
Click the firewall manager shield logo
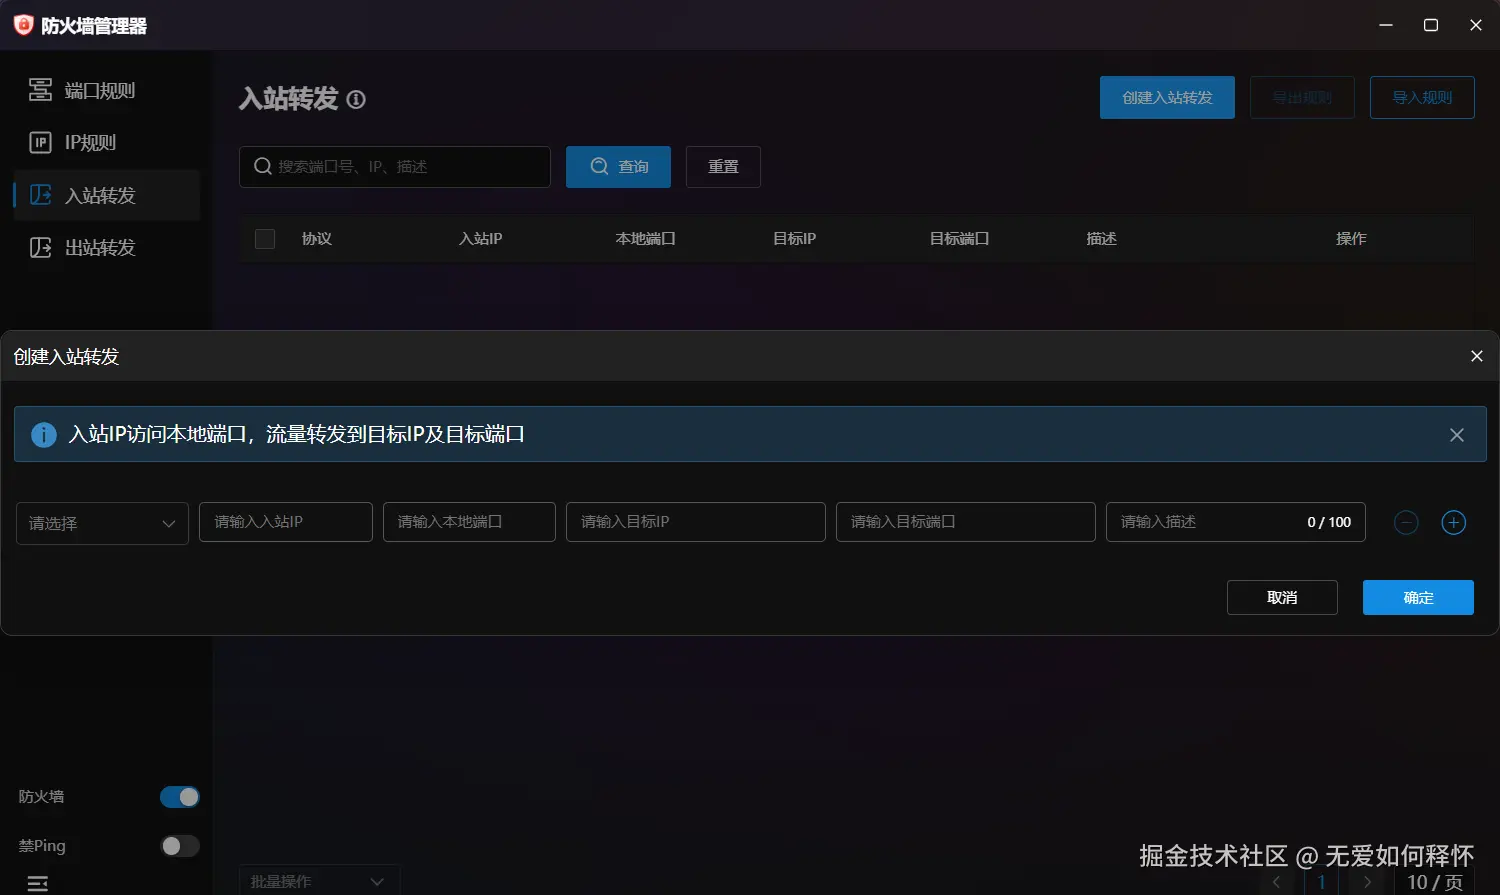tap(23, 25)
